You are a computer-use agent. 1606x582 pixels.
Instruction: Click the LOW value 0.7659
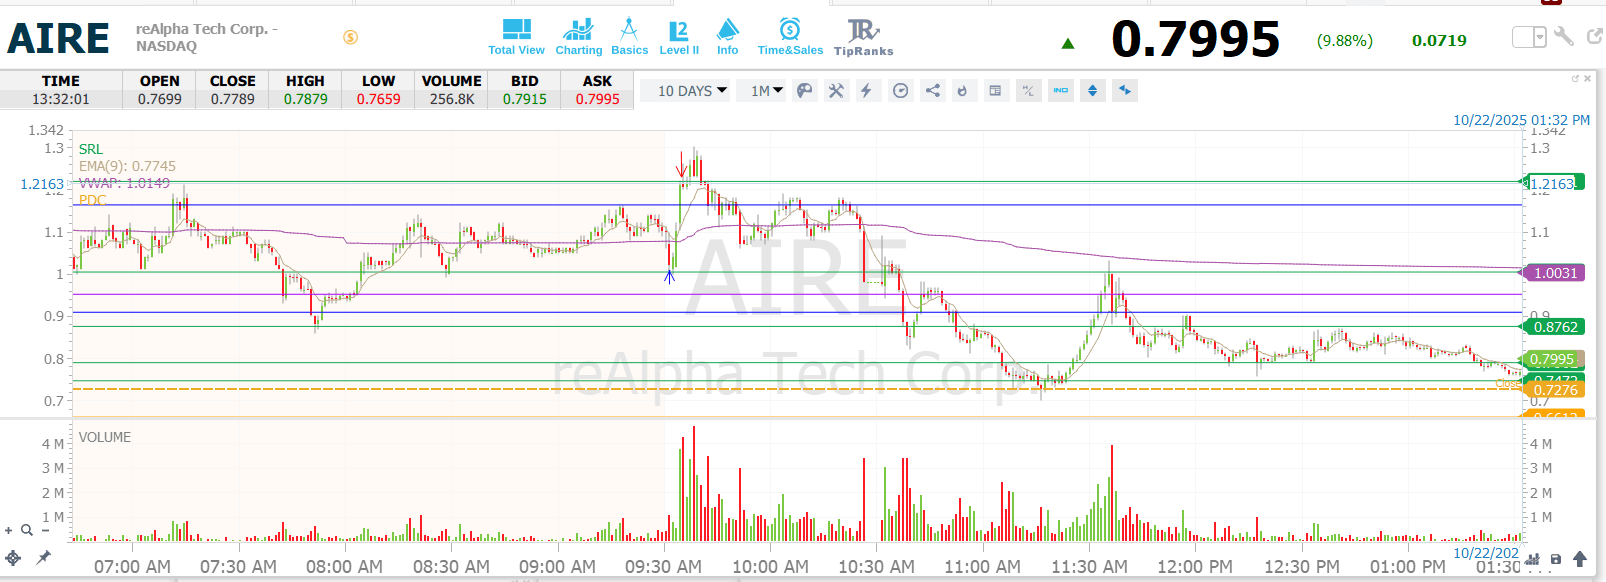[x=378, y=99]
